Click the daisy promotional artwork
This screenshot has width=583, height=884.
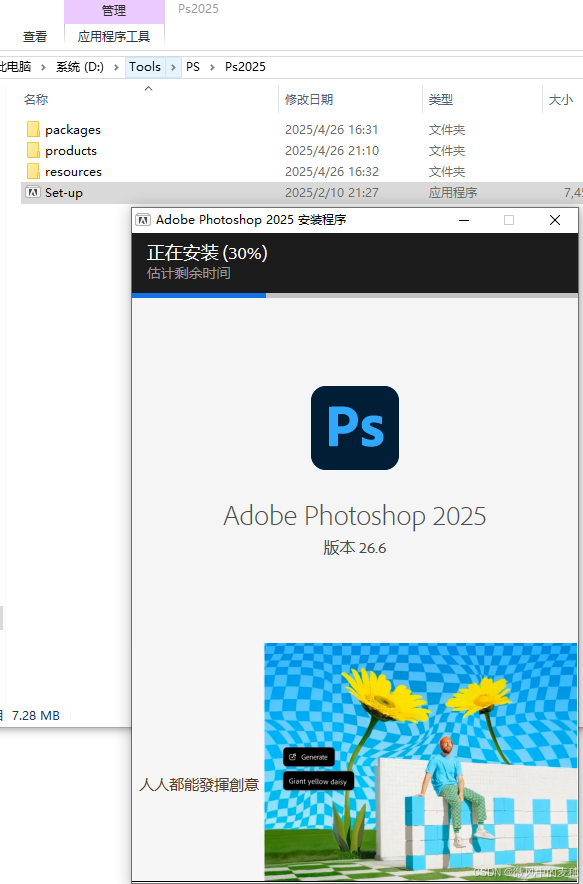(421, 761)
